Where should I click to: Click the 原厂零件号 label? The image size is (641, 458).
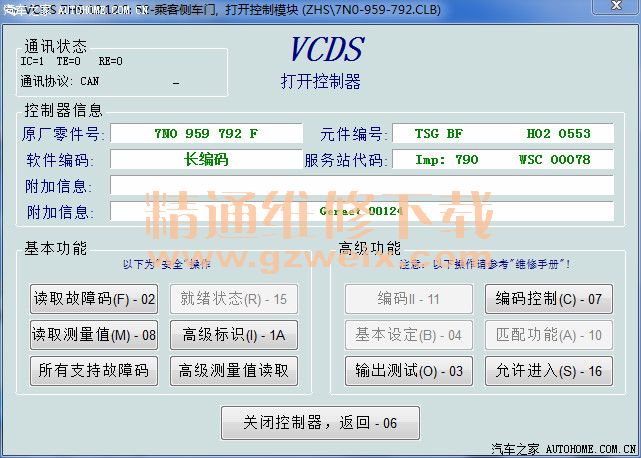61,134
